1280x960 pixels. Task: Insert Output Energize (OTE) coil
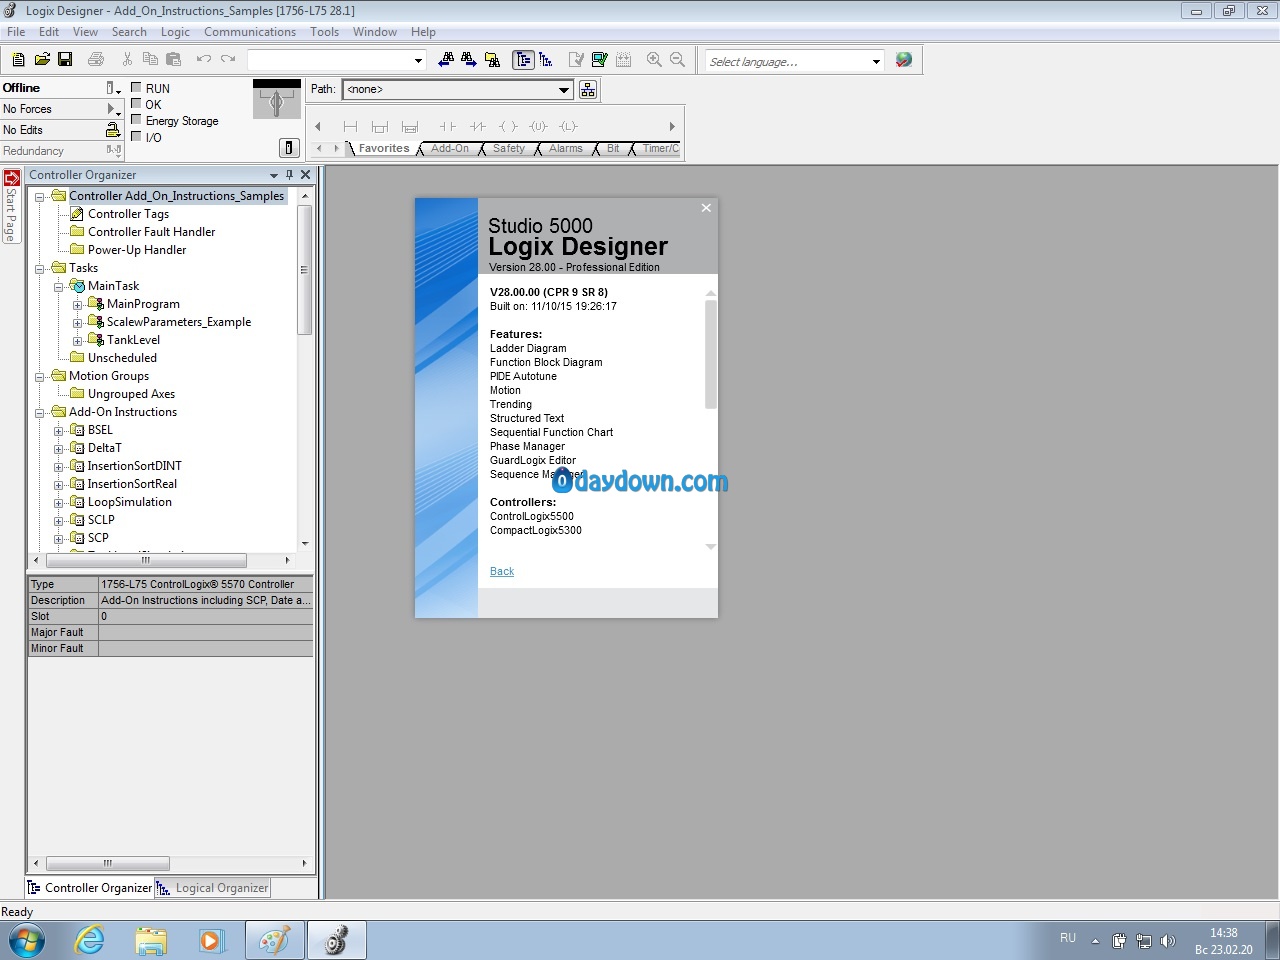pos(508,126)
